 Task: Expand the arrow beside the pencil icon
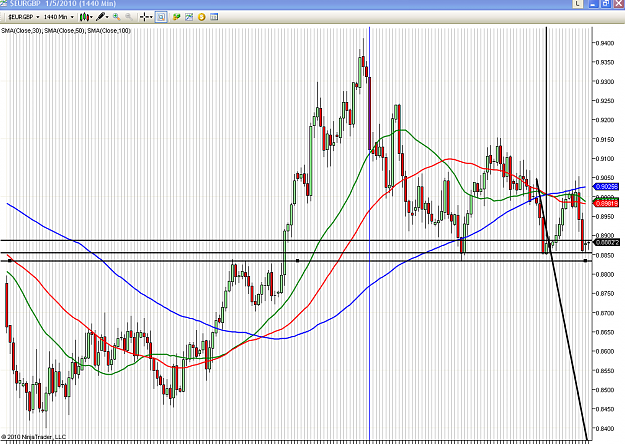[x=107, y=17]
